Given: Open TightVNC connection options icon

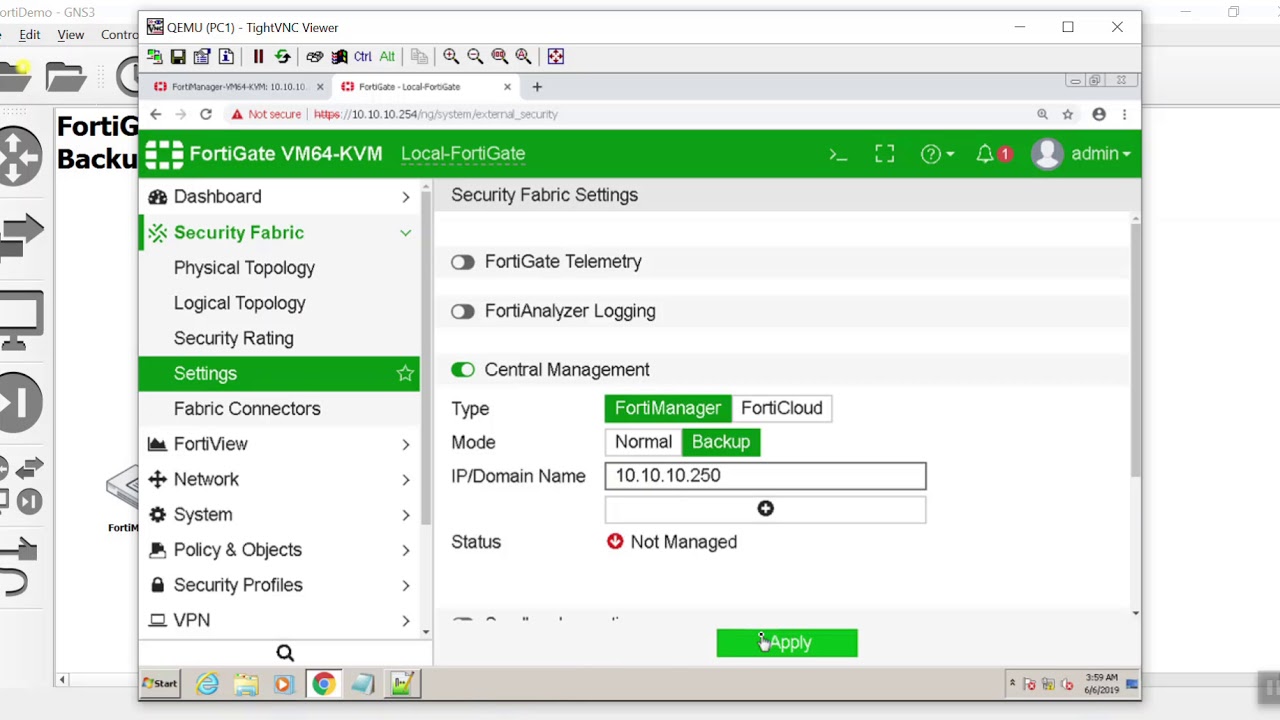Looking at the screenshot, I should (202, 57).
